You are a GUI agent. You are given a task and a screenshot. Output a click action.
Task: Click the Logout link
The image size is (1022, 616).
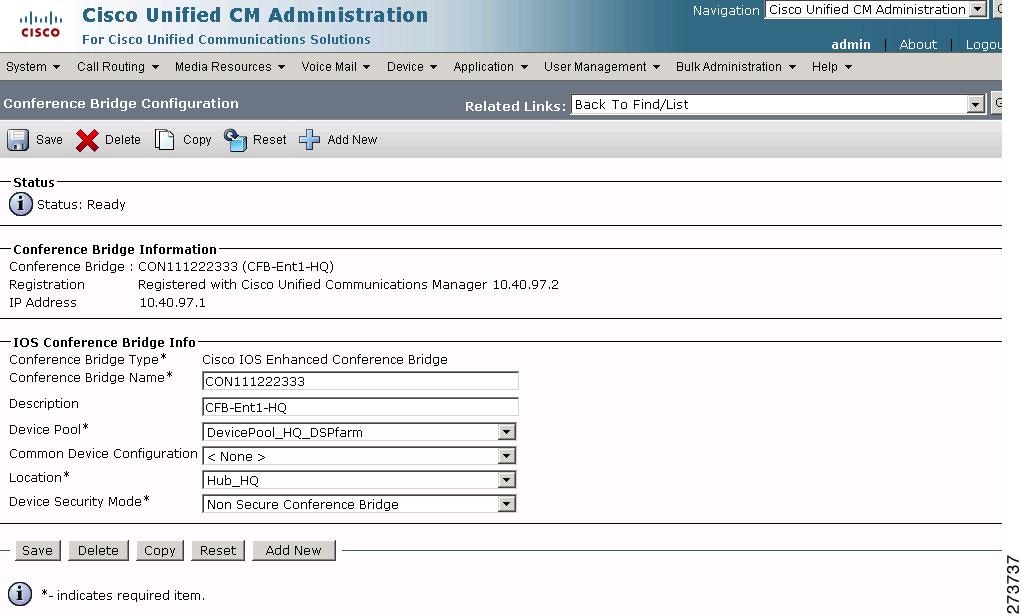[x=984, y=44]
